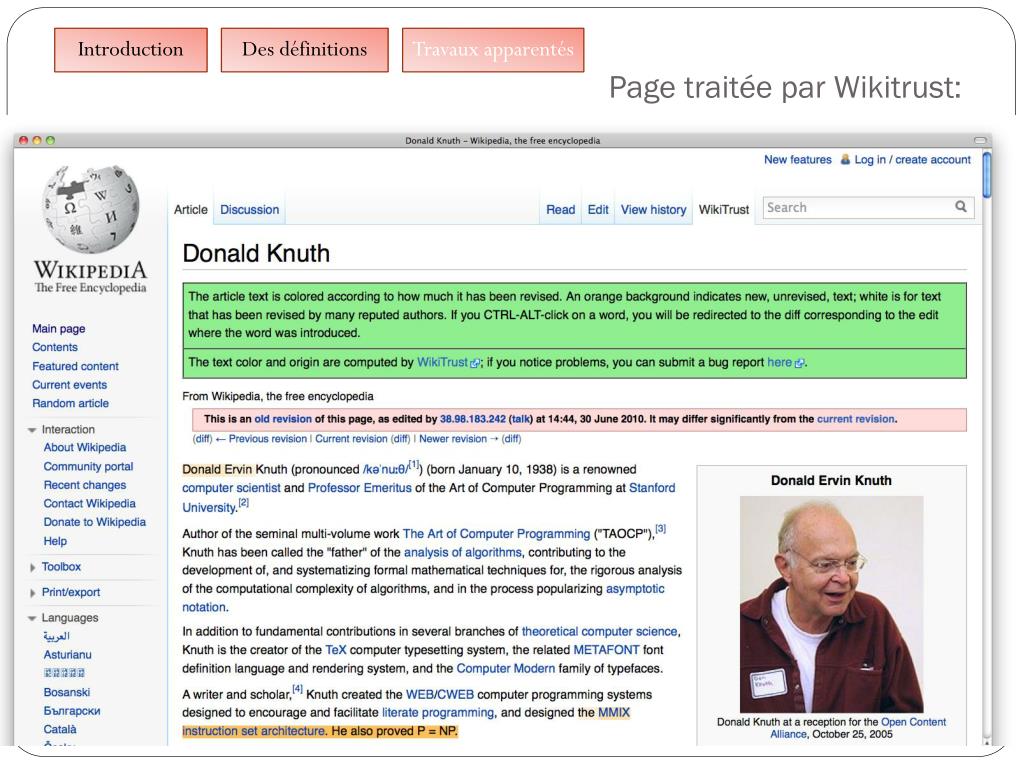Click Log in / create account
This screenshot has height=767, width=1023.
click(x=912, y=159)
